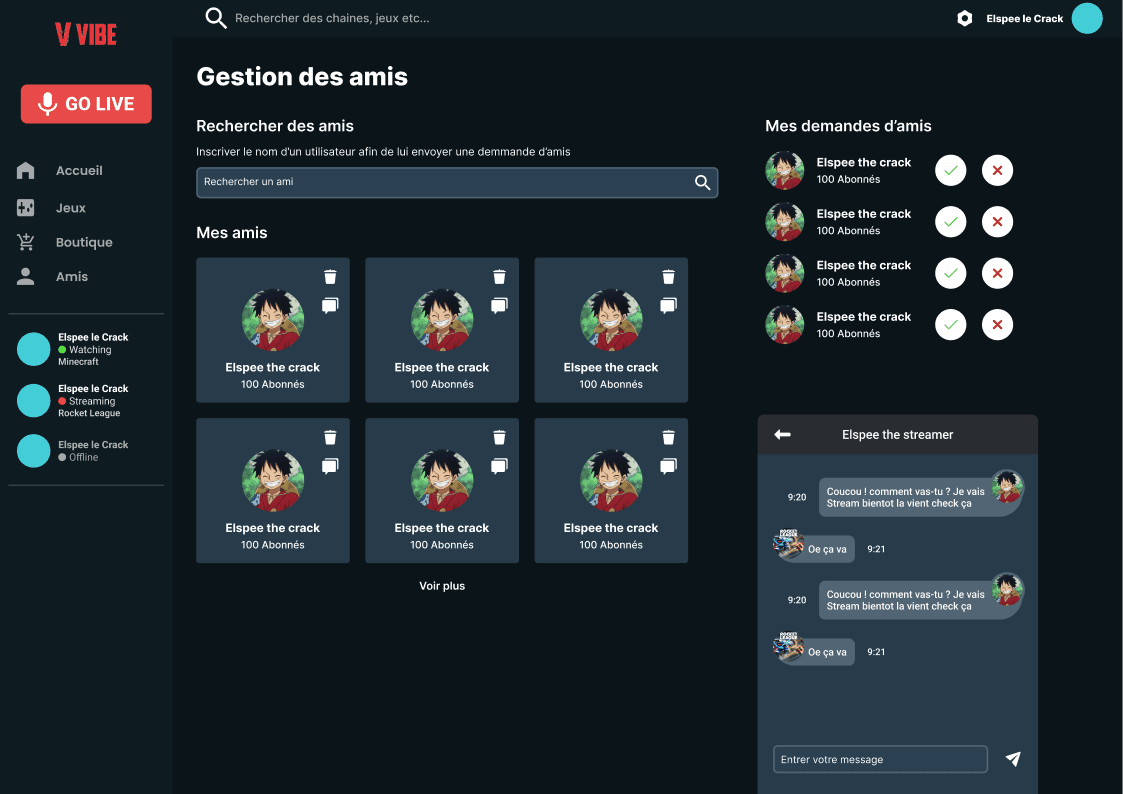Click the 'Rechercher des amis' heading
Image resolution: width=1123 pixels, height=794 pixels.
[x=275, y=126]
